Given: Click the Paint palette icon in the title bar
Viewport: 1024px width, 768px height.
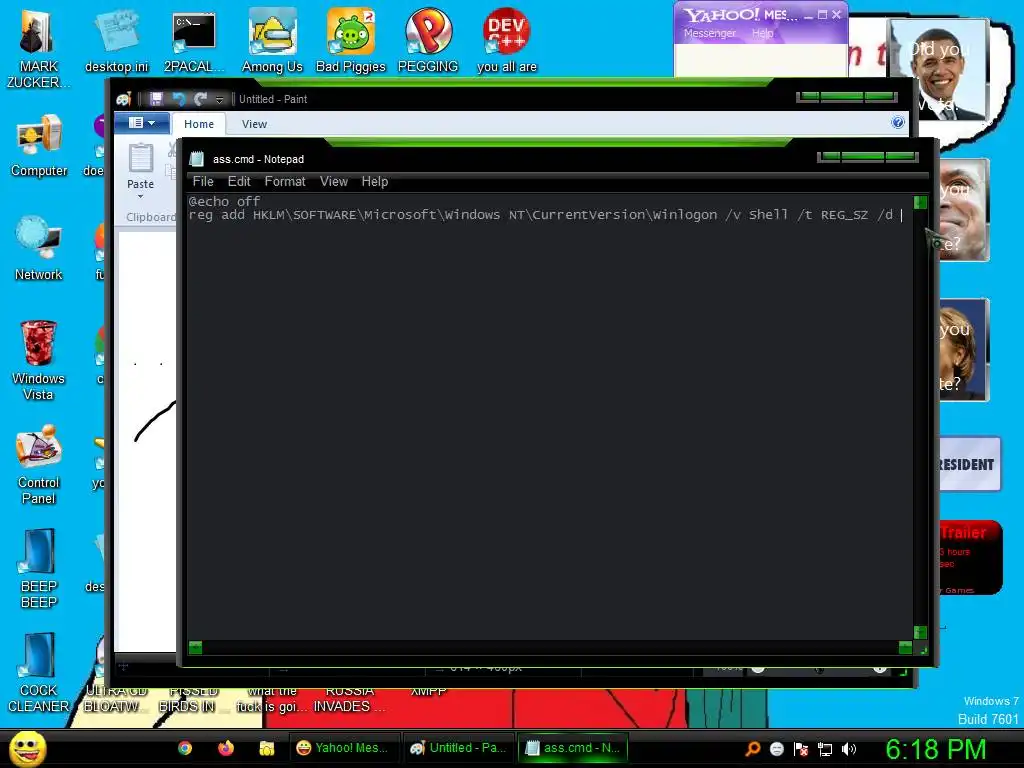Looking at the screenshot, I should tap(124, 99).
